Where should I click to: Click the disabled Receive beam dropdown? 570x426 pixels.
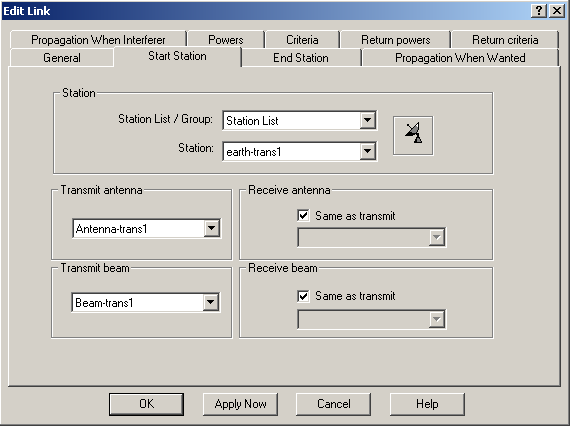[372, 320]
